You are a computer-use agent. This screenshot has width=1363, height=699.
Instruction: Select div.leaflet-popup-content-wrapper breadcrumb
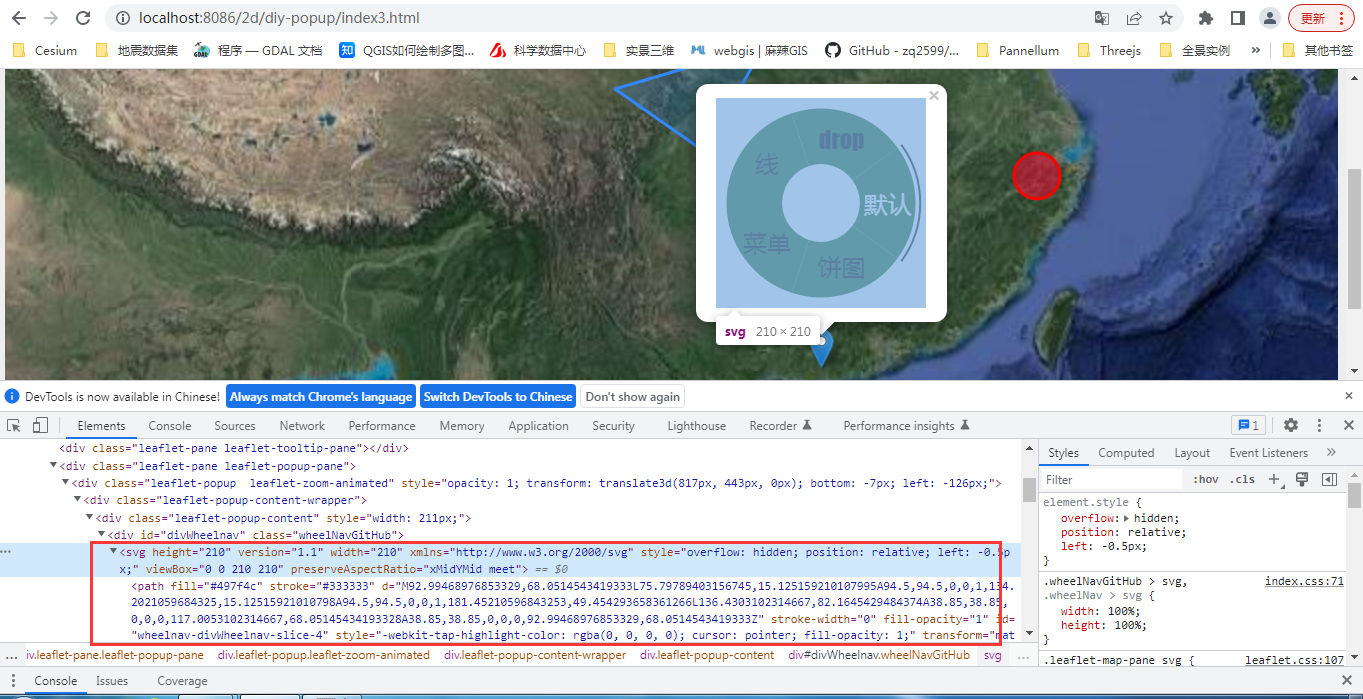click(x=535, y=655)
